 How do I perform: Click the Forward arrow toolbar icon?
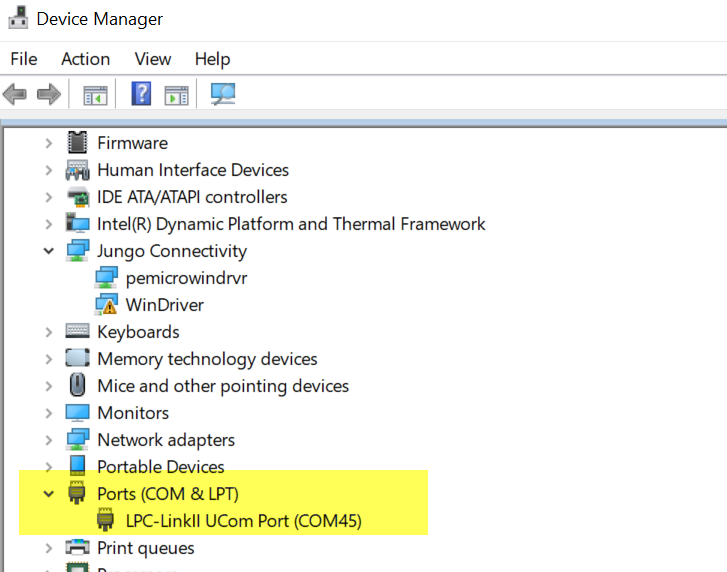tap(48, 95)
